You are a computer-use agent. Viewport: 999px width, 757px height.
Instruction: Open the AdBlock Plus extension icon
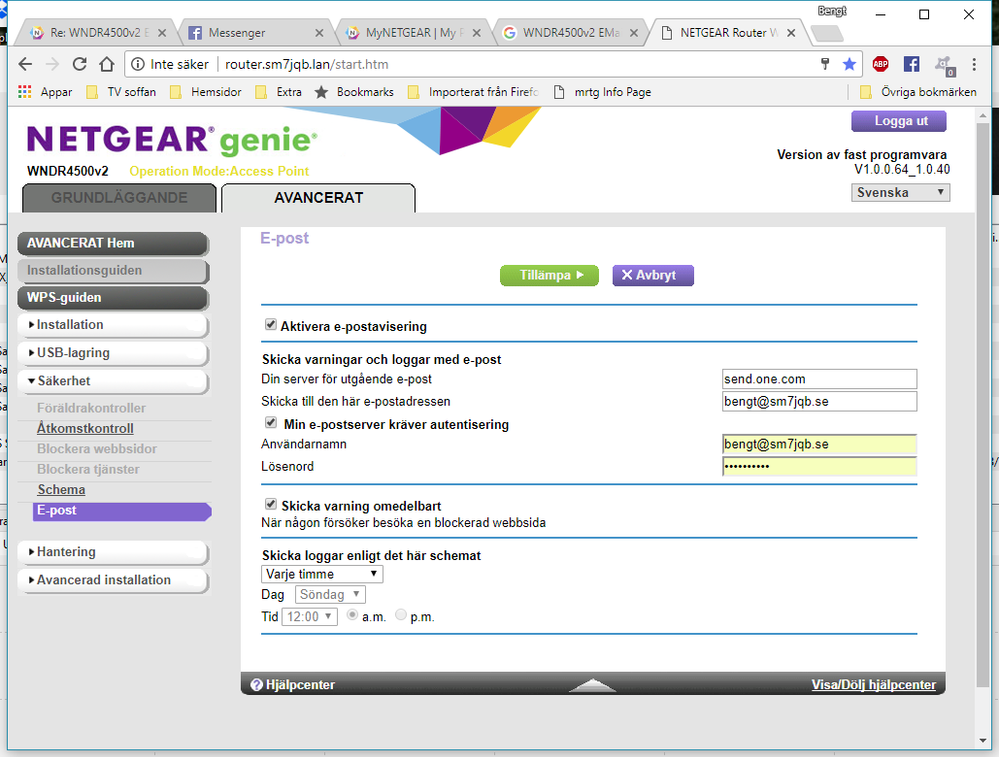pyautogui.click(x=880, y=64)
